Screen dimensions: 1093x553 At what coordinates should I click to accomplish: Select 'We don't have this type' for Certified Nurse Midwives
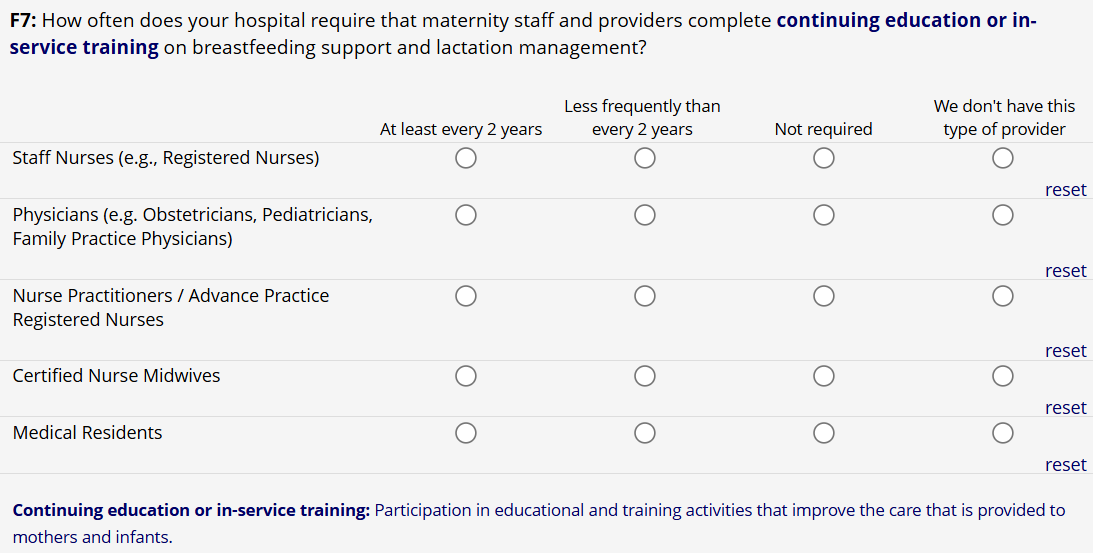tap(1003, 376)
